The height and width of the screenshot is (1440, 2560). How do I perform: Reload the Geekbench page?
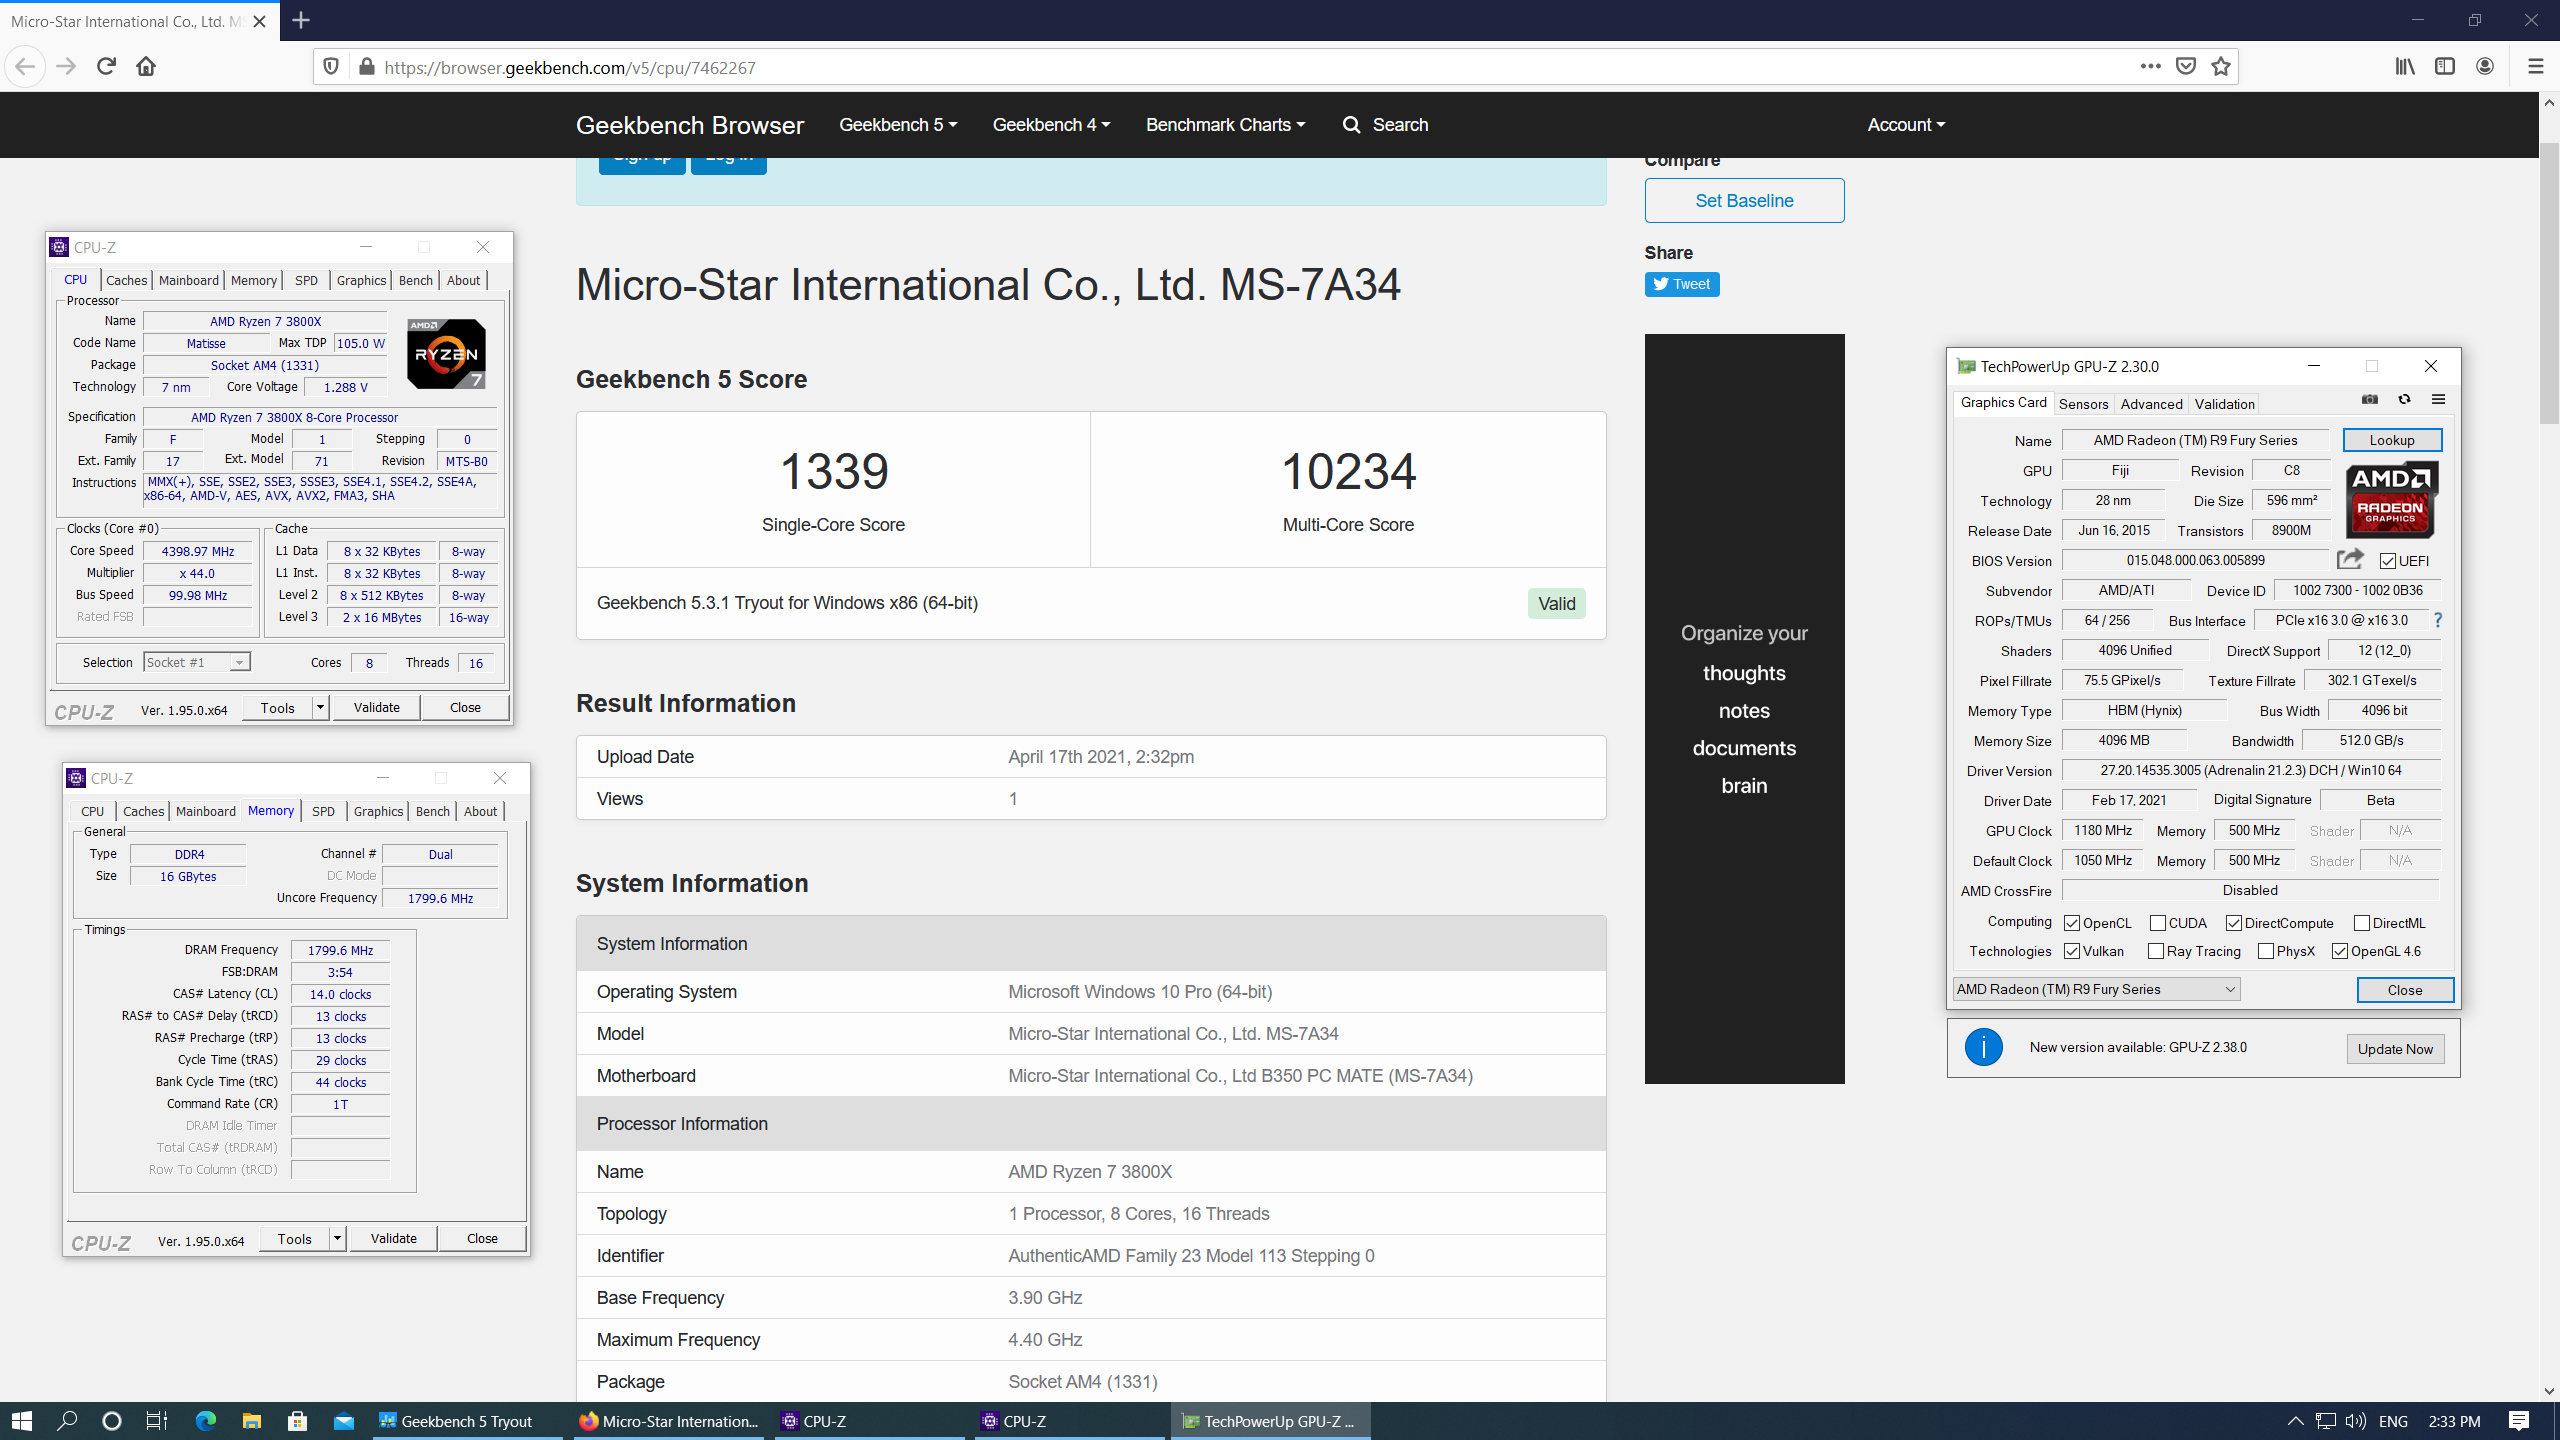(106, 67)
